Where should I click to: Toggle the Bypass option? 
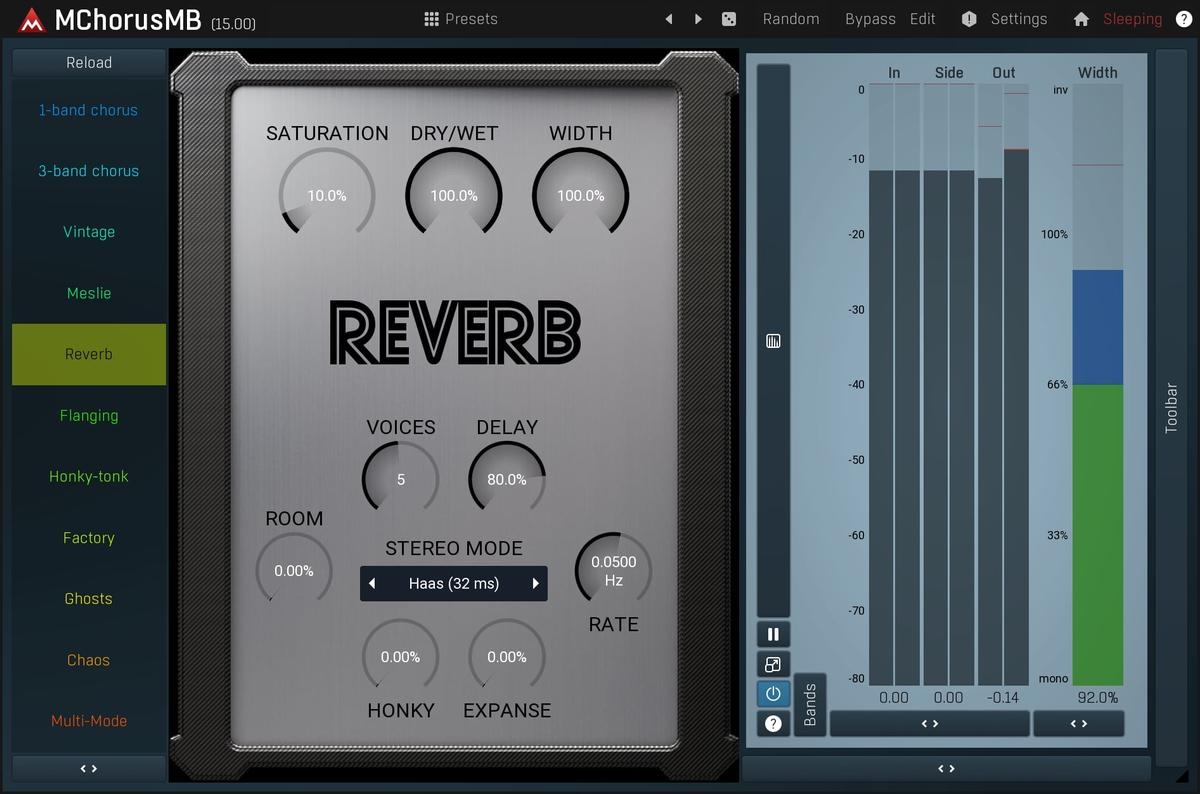pyautogui.click(x=870, y=19)
